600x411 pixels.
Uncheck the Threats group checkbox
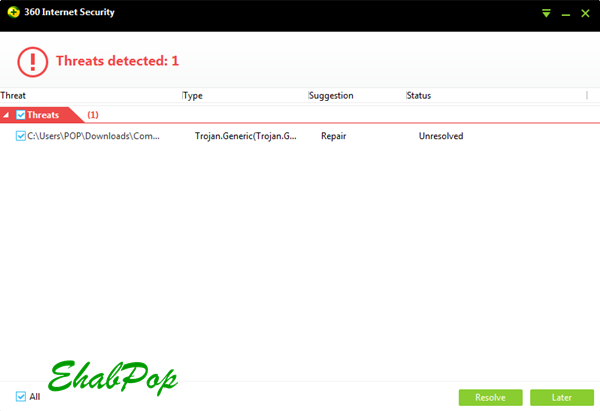coord(21,115)
